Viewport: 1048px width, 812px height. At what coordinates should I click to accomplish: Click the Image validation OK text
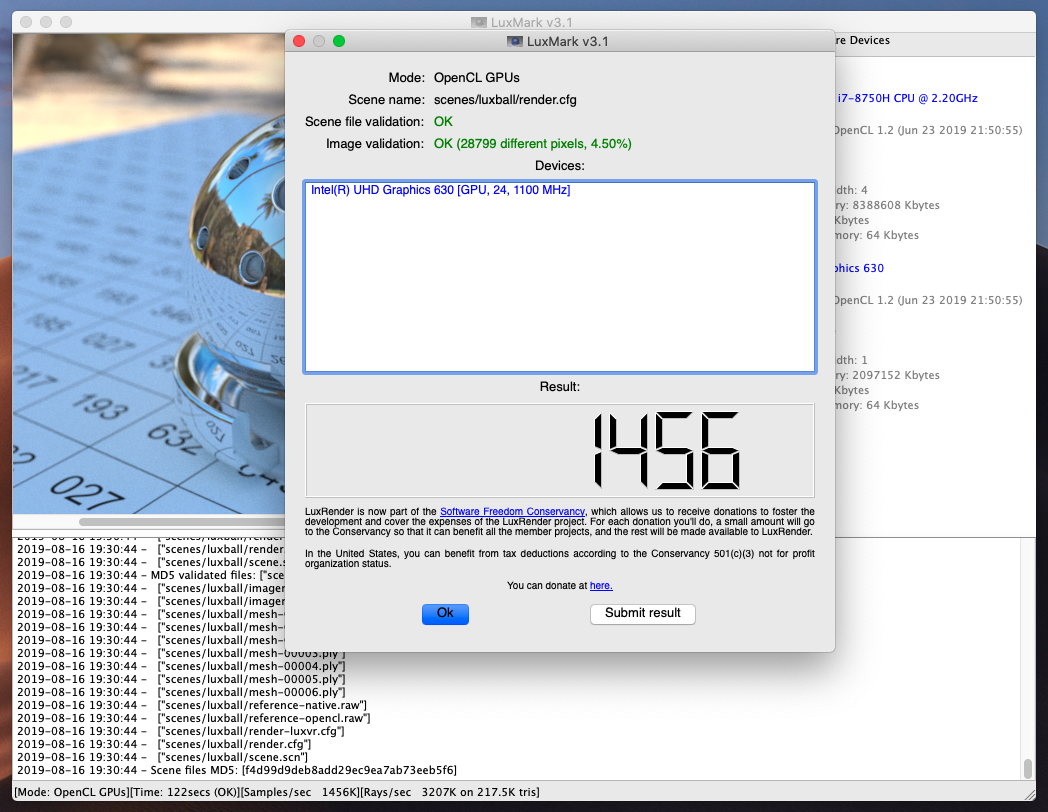[x=533, y=144]
